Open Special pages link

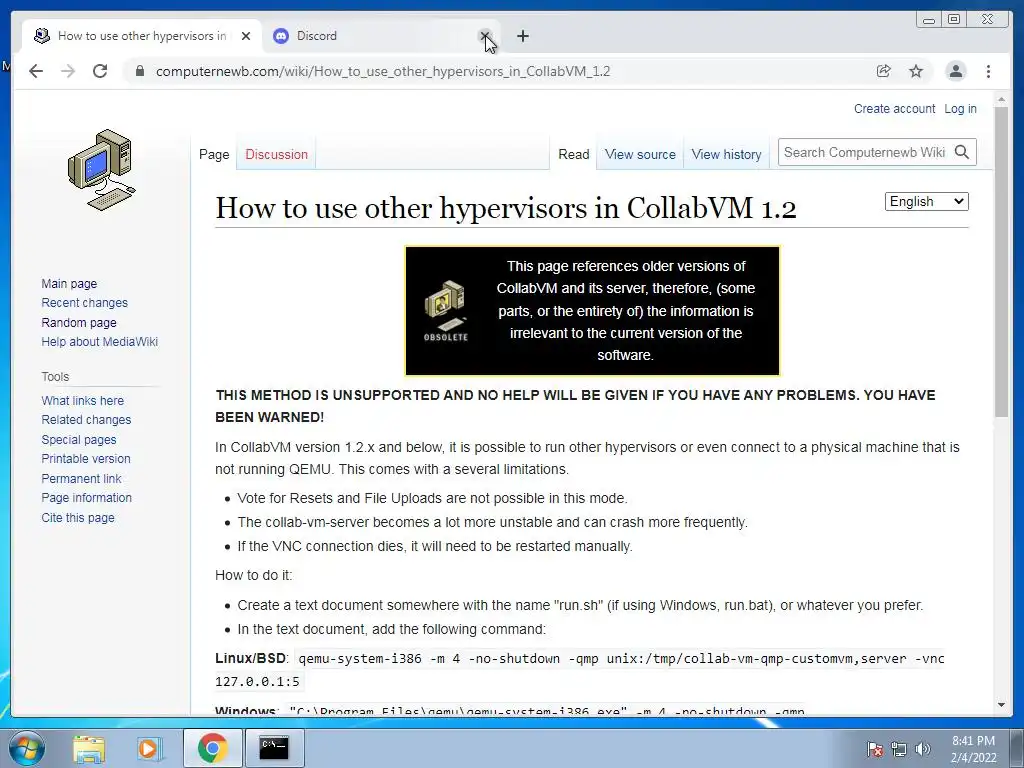pos(78,440)
